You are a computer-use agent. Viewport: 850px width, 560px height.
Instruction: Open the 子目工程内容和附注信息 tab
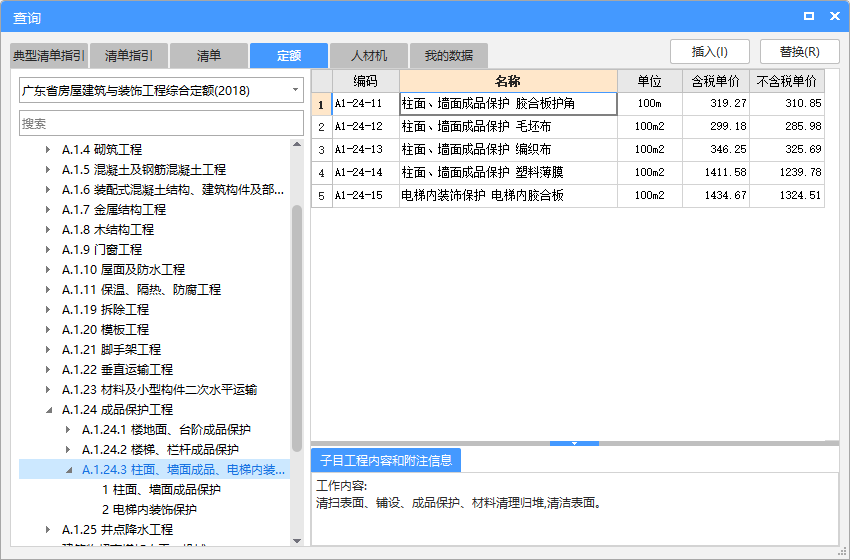coord(386,461)
